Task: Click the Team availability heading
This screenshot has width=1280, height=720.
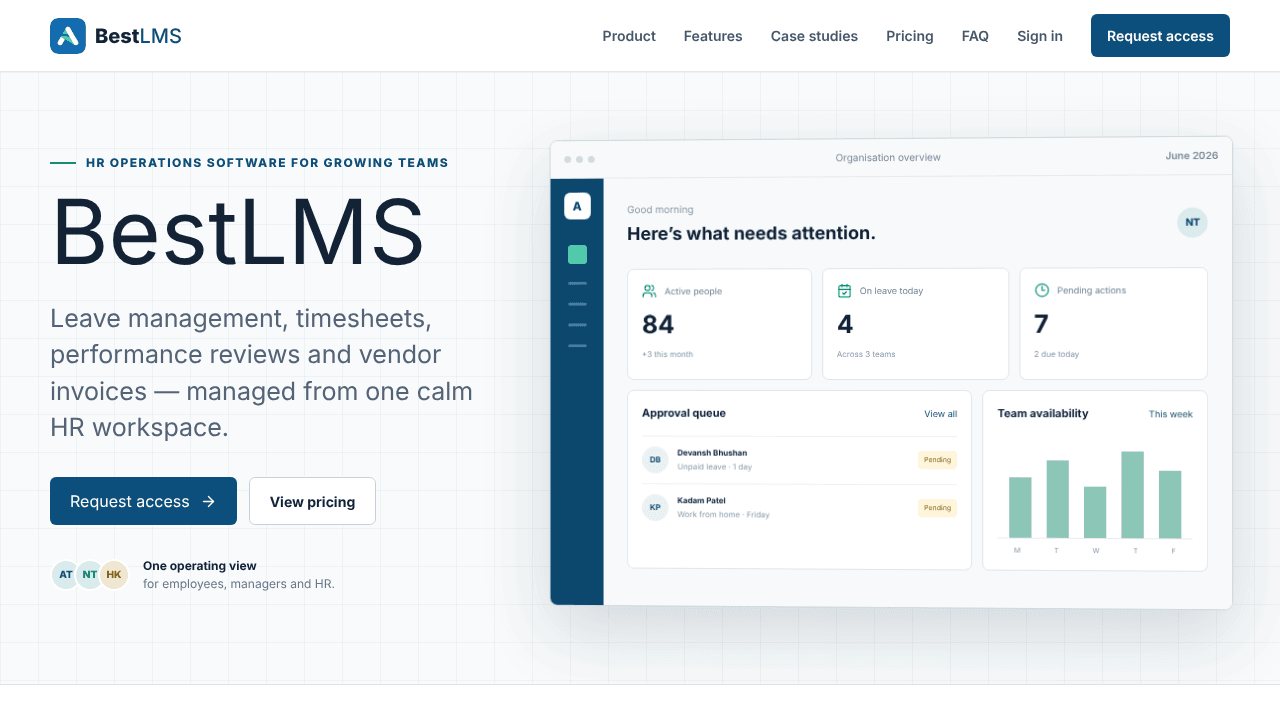Action: click(x=1043, y=413)
